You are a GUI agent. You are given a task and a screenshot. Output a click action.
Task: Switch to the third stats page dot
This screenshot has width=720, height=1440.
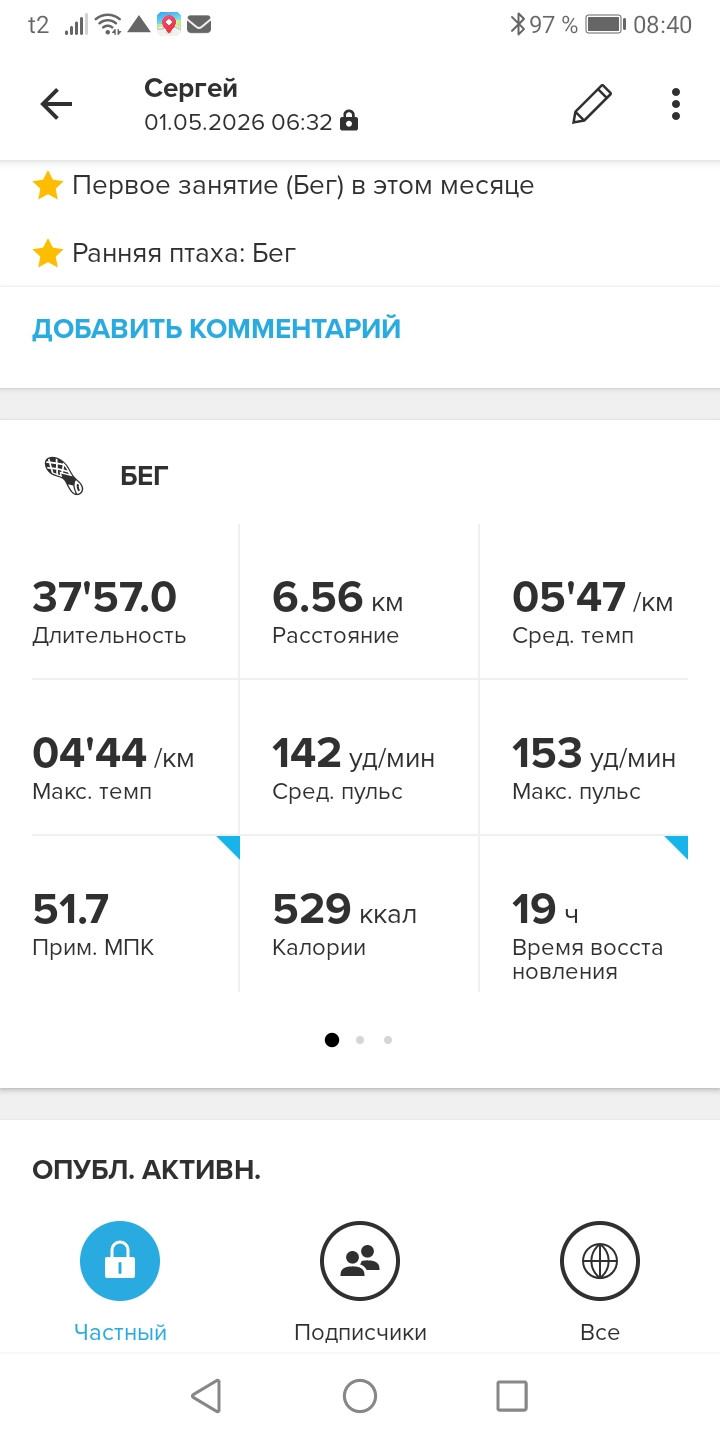(388, 1040)
